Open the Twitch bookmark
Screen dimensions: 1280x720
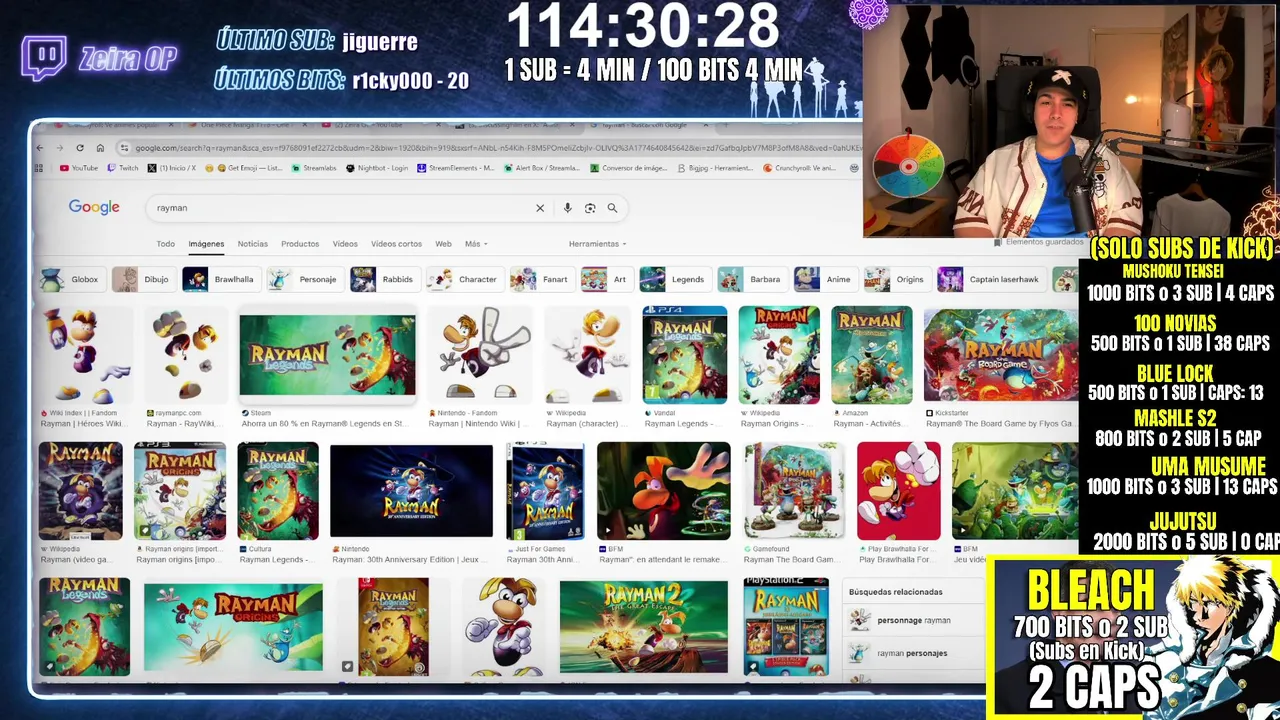[x=123, y=168]
